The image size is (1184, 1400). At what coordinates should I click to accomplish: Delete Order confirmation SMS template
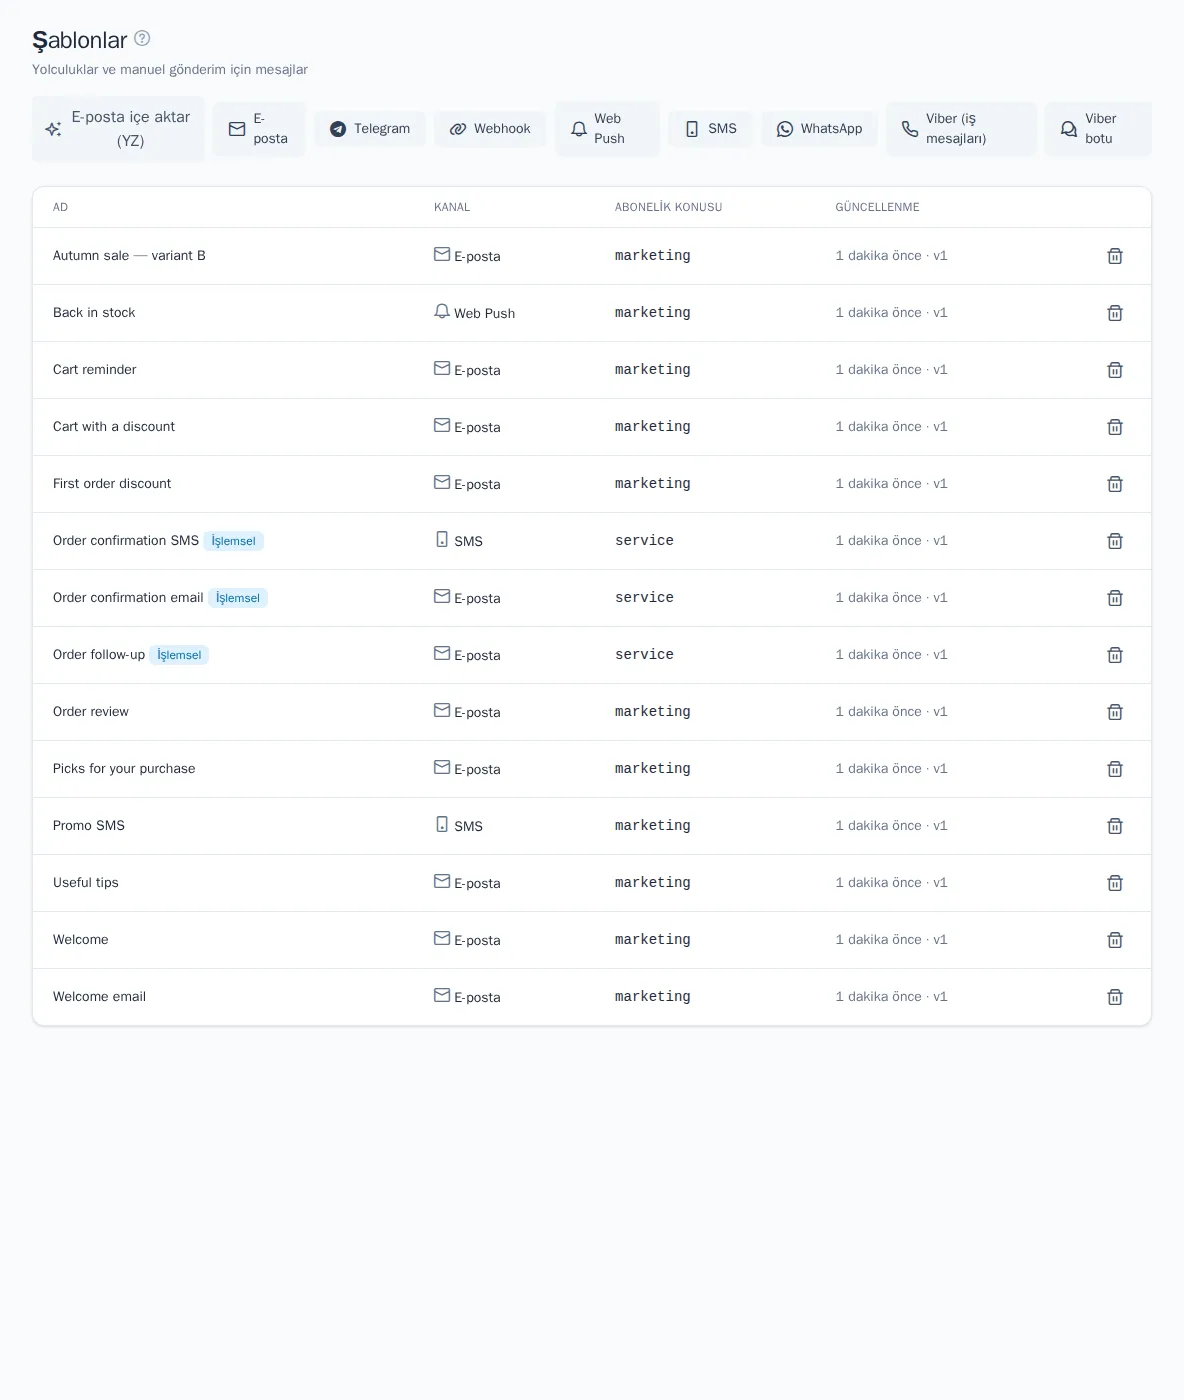[1115, 541]
